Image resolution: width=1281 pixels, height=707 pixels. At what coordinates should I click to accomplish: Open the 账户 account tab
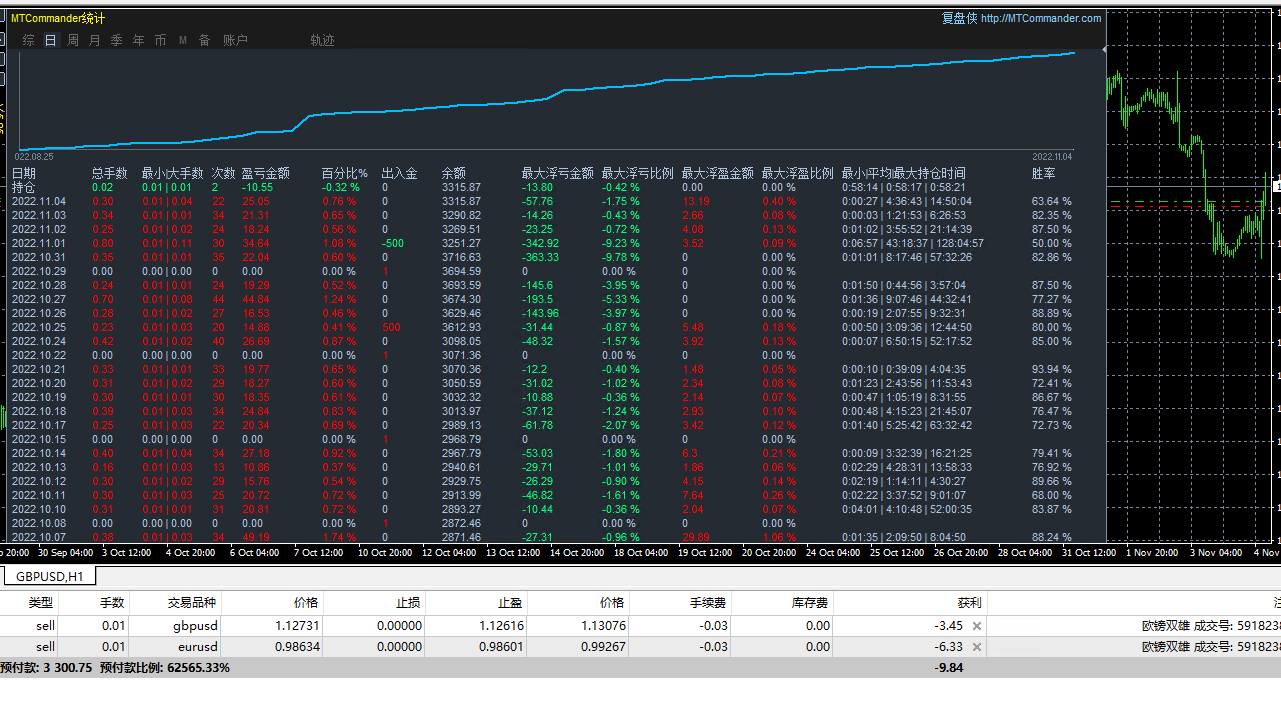point(235,40)
